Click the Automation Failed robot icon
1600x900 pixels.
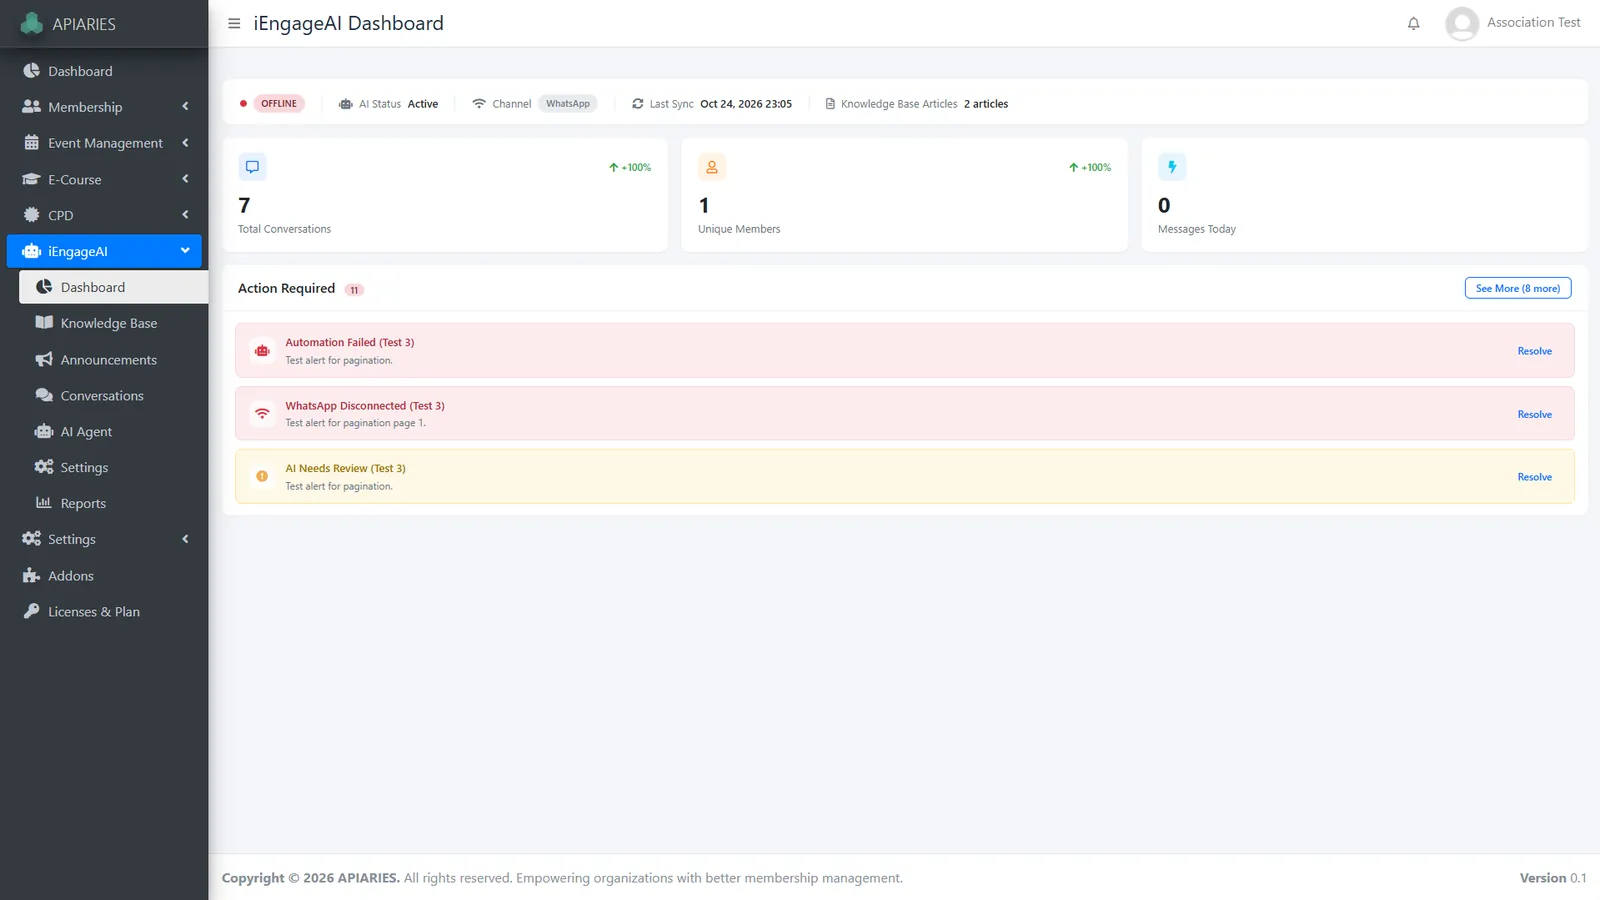point(262,351)
